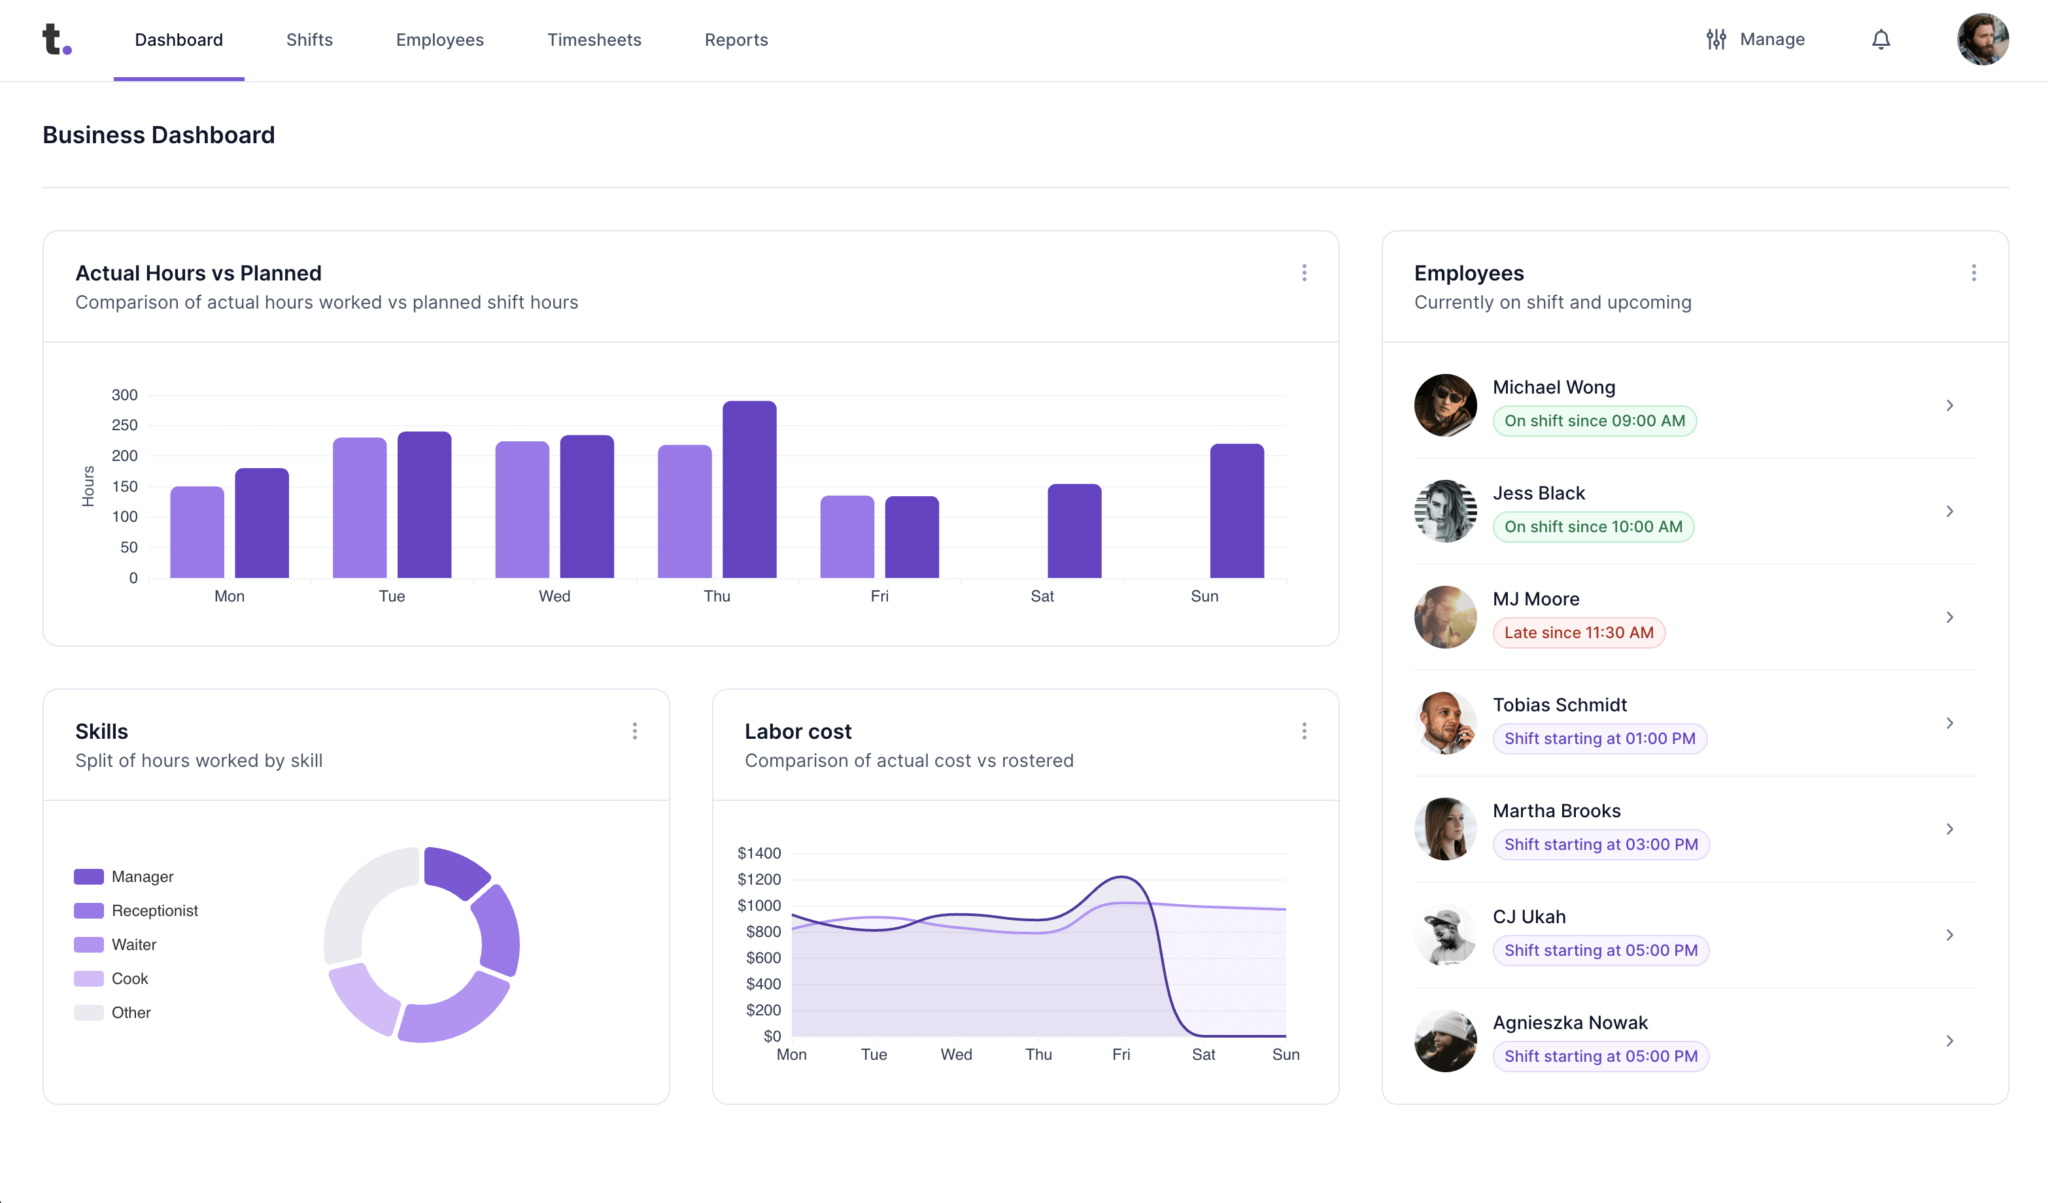Switch to the Shifts tab
The image size is (2048, 1203).
point(309,40)
